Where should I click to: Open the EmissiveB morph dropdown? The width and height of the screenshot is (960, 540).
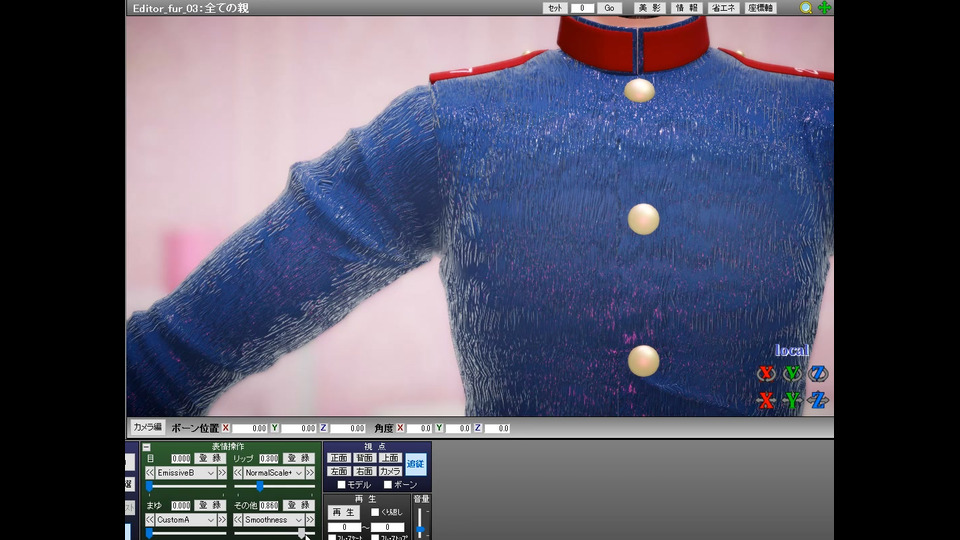186,473
